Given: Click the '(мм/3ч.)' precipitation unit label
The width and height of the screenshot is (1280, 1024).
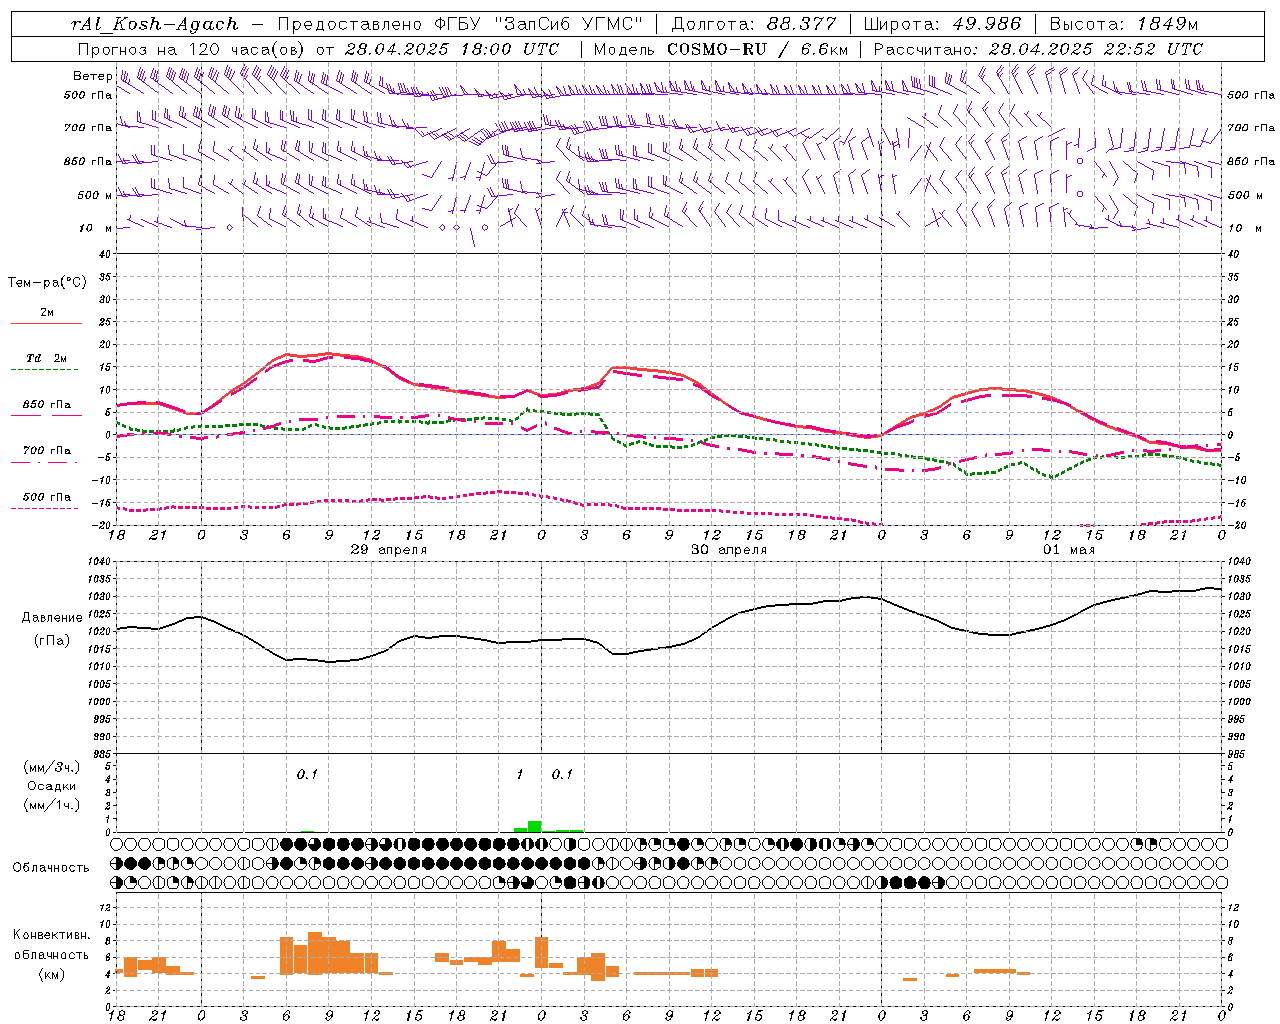Looking at the screenshot, I should 52,767.
